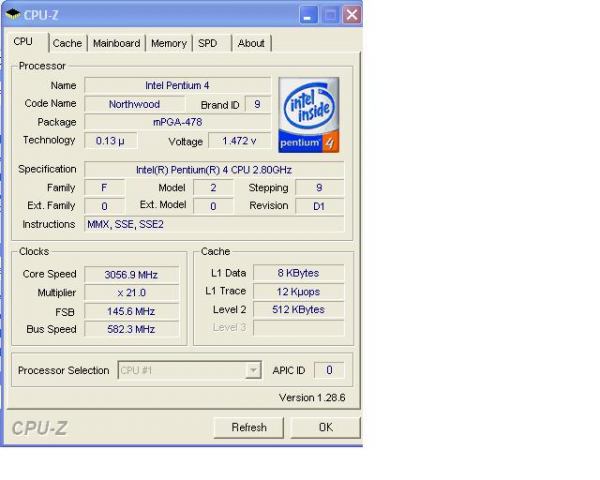Click the 'Processor Selection' label
The height and width of the screenshot is (480, 600).
pos(64,371)
